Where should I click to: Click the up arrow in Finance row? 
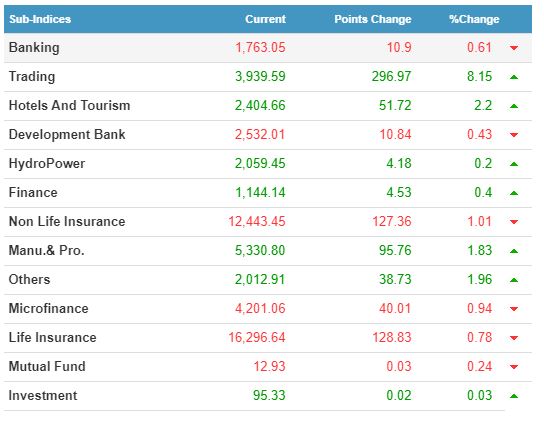point(514,193)
